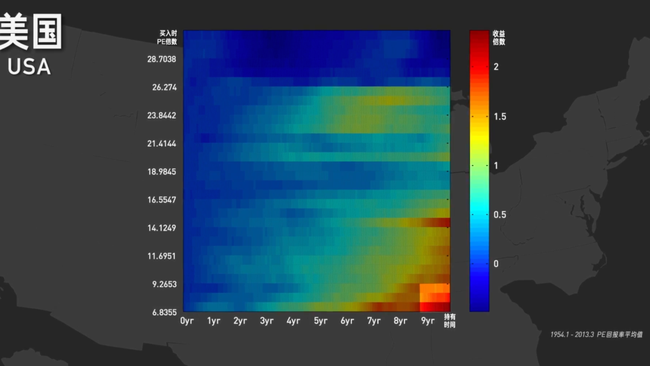The height and width of the screenshot is (366, 650).
Task: Click the 21.4144 PE axis label
Action: tap(162, 143)
